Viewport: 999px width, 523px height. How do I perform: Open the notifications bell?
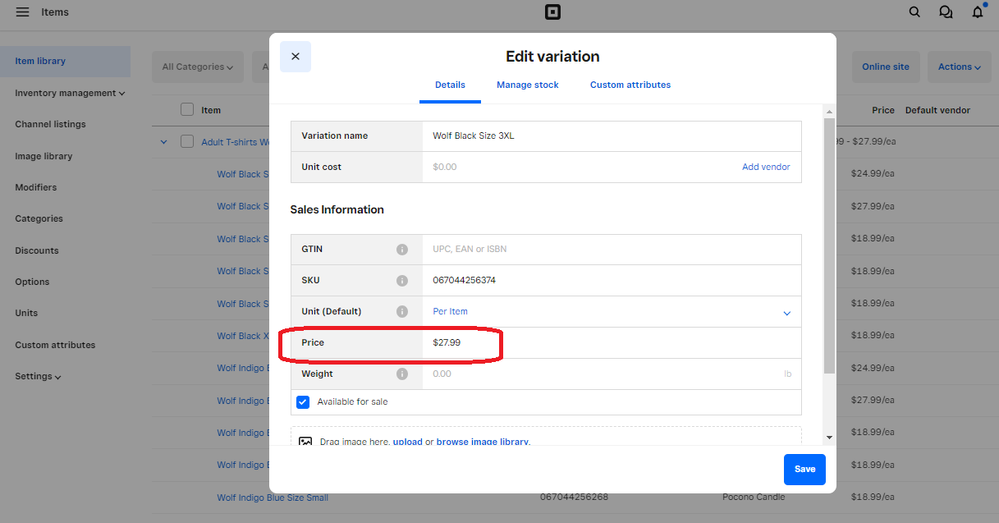pos(977,12)
